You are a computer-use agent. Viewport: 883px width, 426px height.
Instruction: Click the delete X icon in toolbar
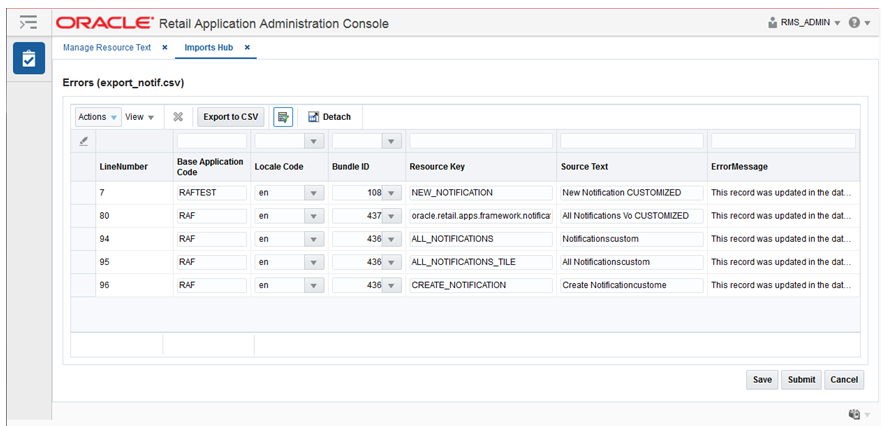[x=178, y=117]
